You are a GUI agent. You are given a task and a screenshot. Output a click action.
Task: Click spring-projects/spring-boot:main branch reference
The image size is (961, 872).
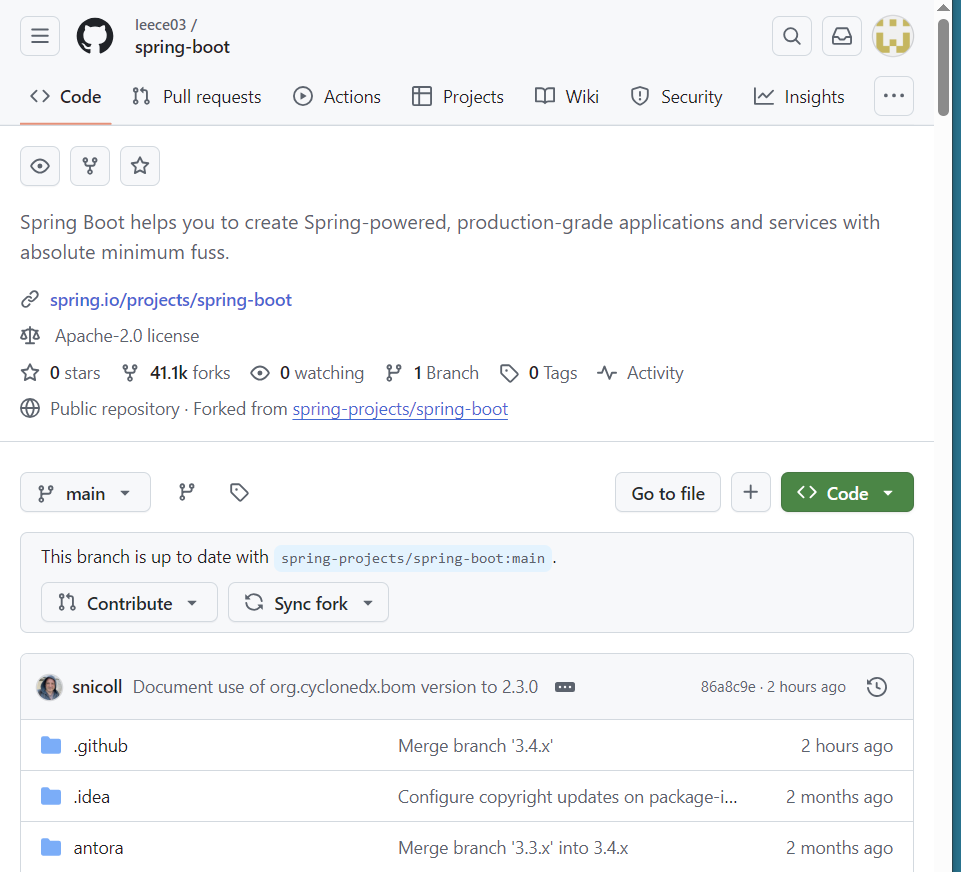413,558
